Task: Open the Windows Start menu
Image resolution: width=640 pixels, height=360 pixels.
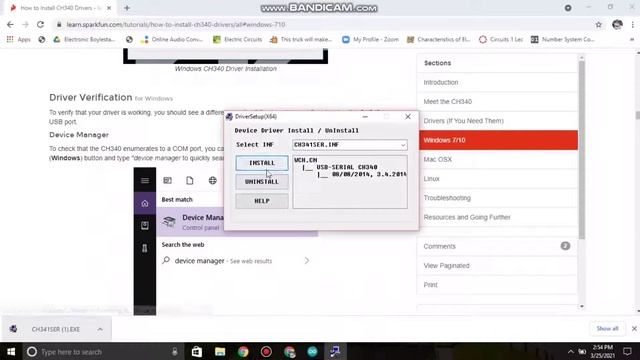Action: (11, 351)
